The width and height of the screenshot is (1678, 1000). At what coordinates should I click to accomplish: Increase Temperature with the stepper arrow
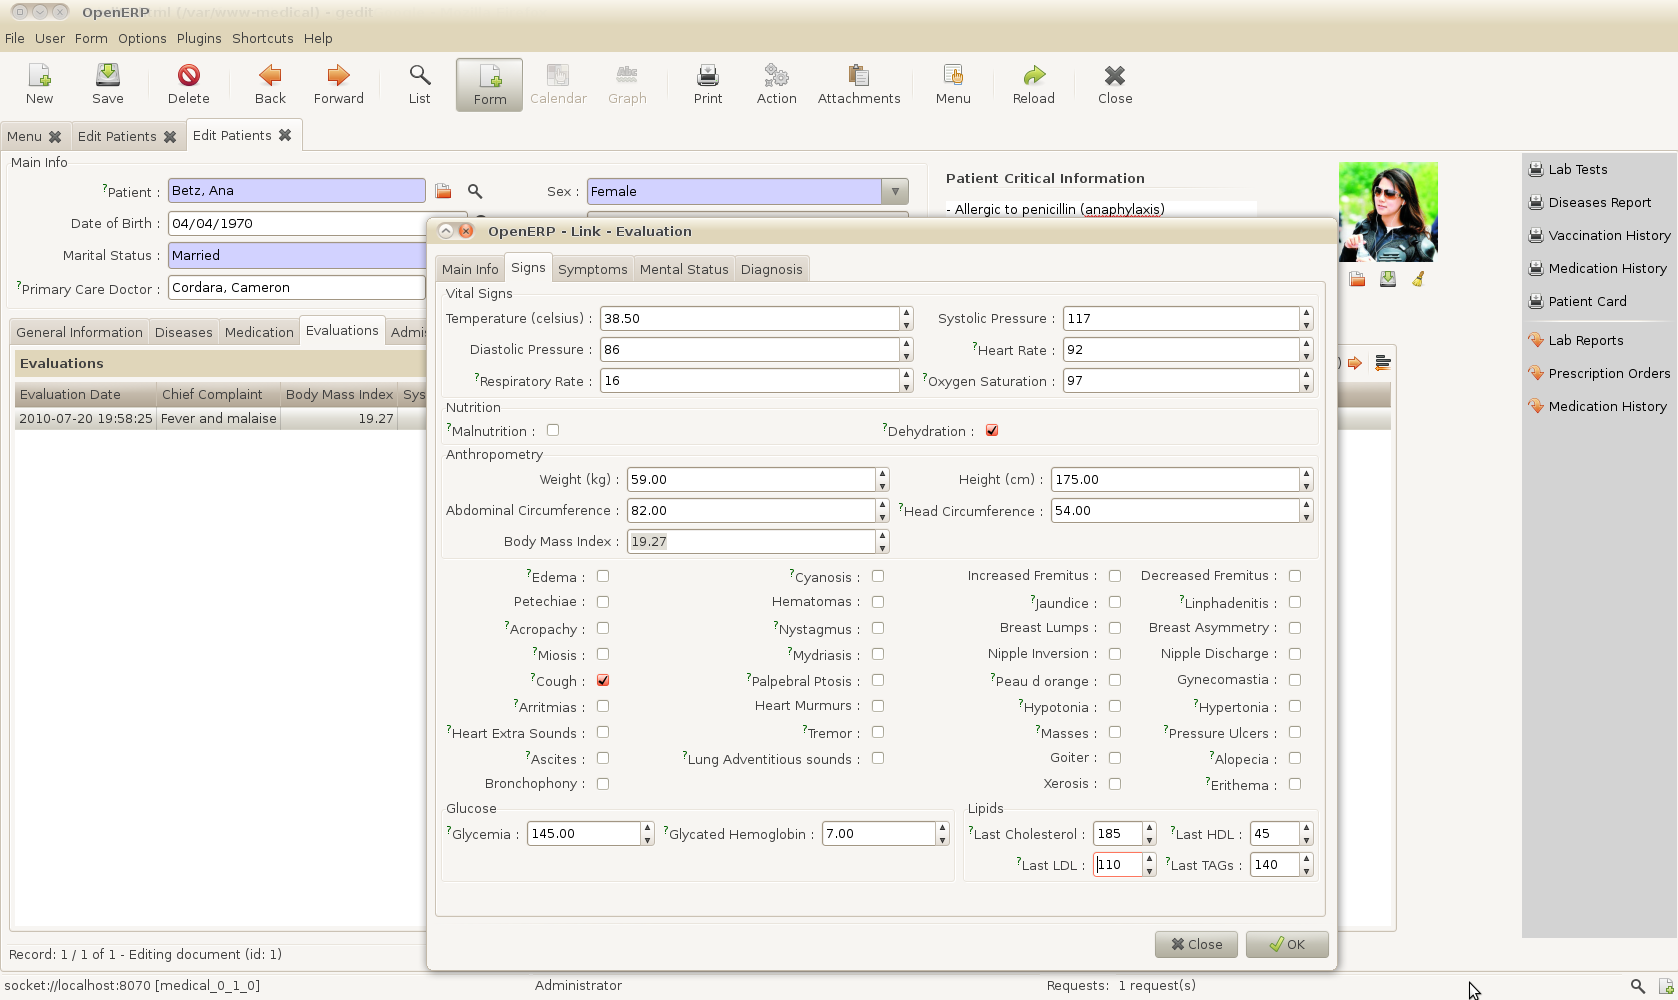(906, 313)
